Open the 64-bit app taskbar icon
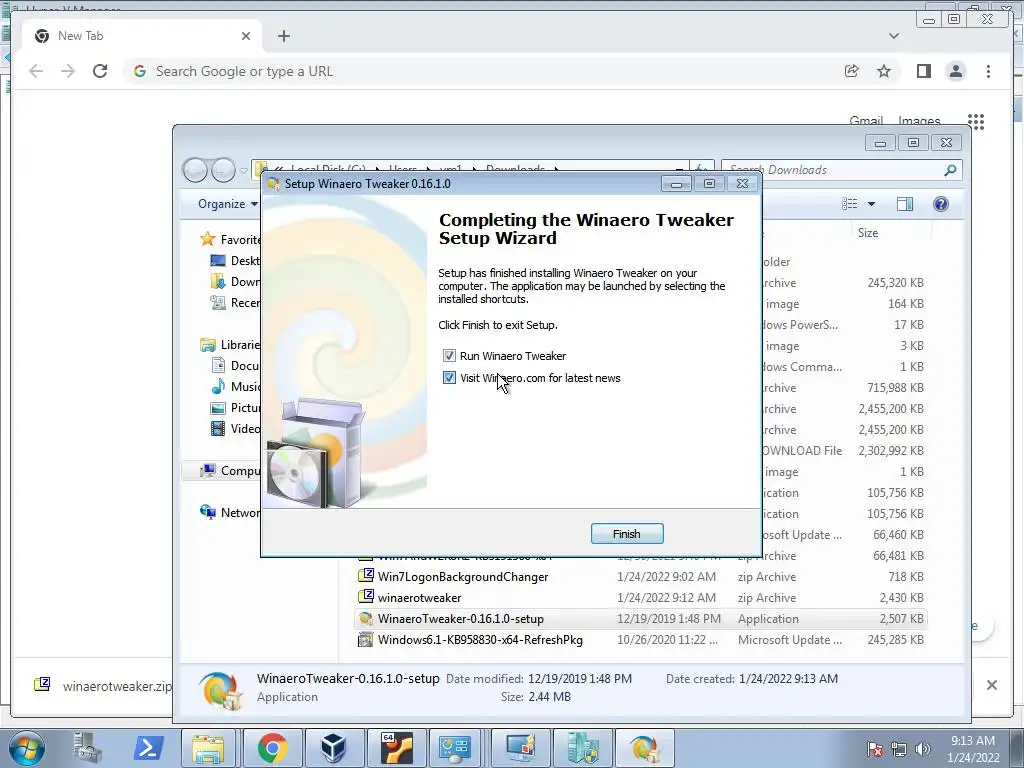This screenshot has height=768, width=1024. (396, 748)
